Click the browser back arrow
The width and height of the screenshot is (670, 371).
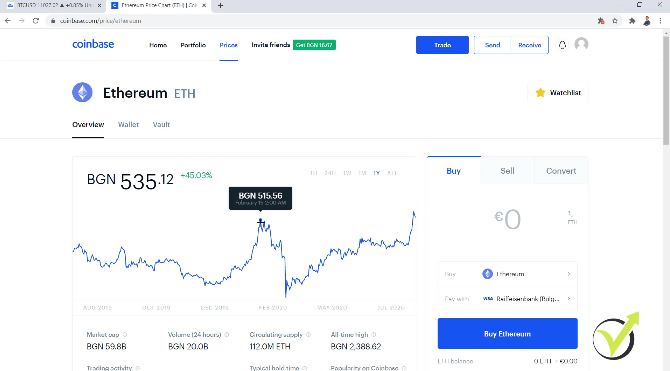click(x=8, y=21)
